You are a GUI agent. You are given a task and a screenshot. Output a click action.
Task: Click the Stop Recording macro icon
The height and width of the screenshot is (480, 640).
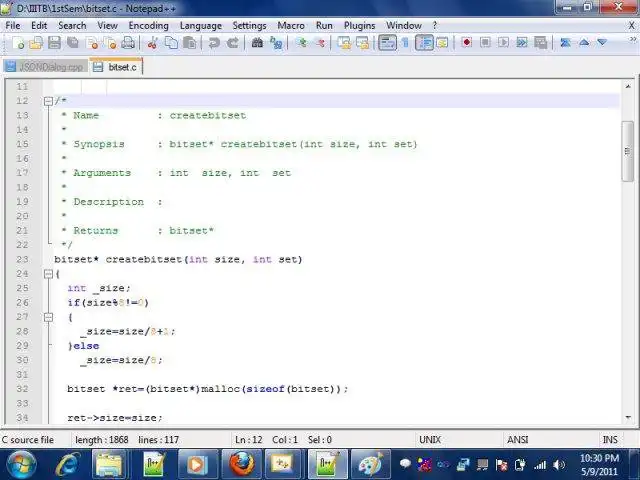pos(485,42)
